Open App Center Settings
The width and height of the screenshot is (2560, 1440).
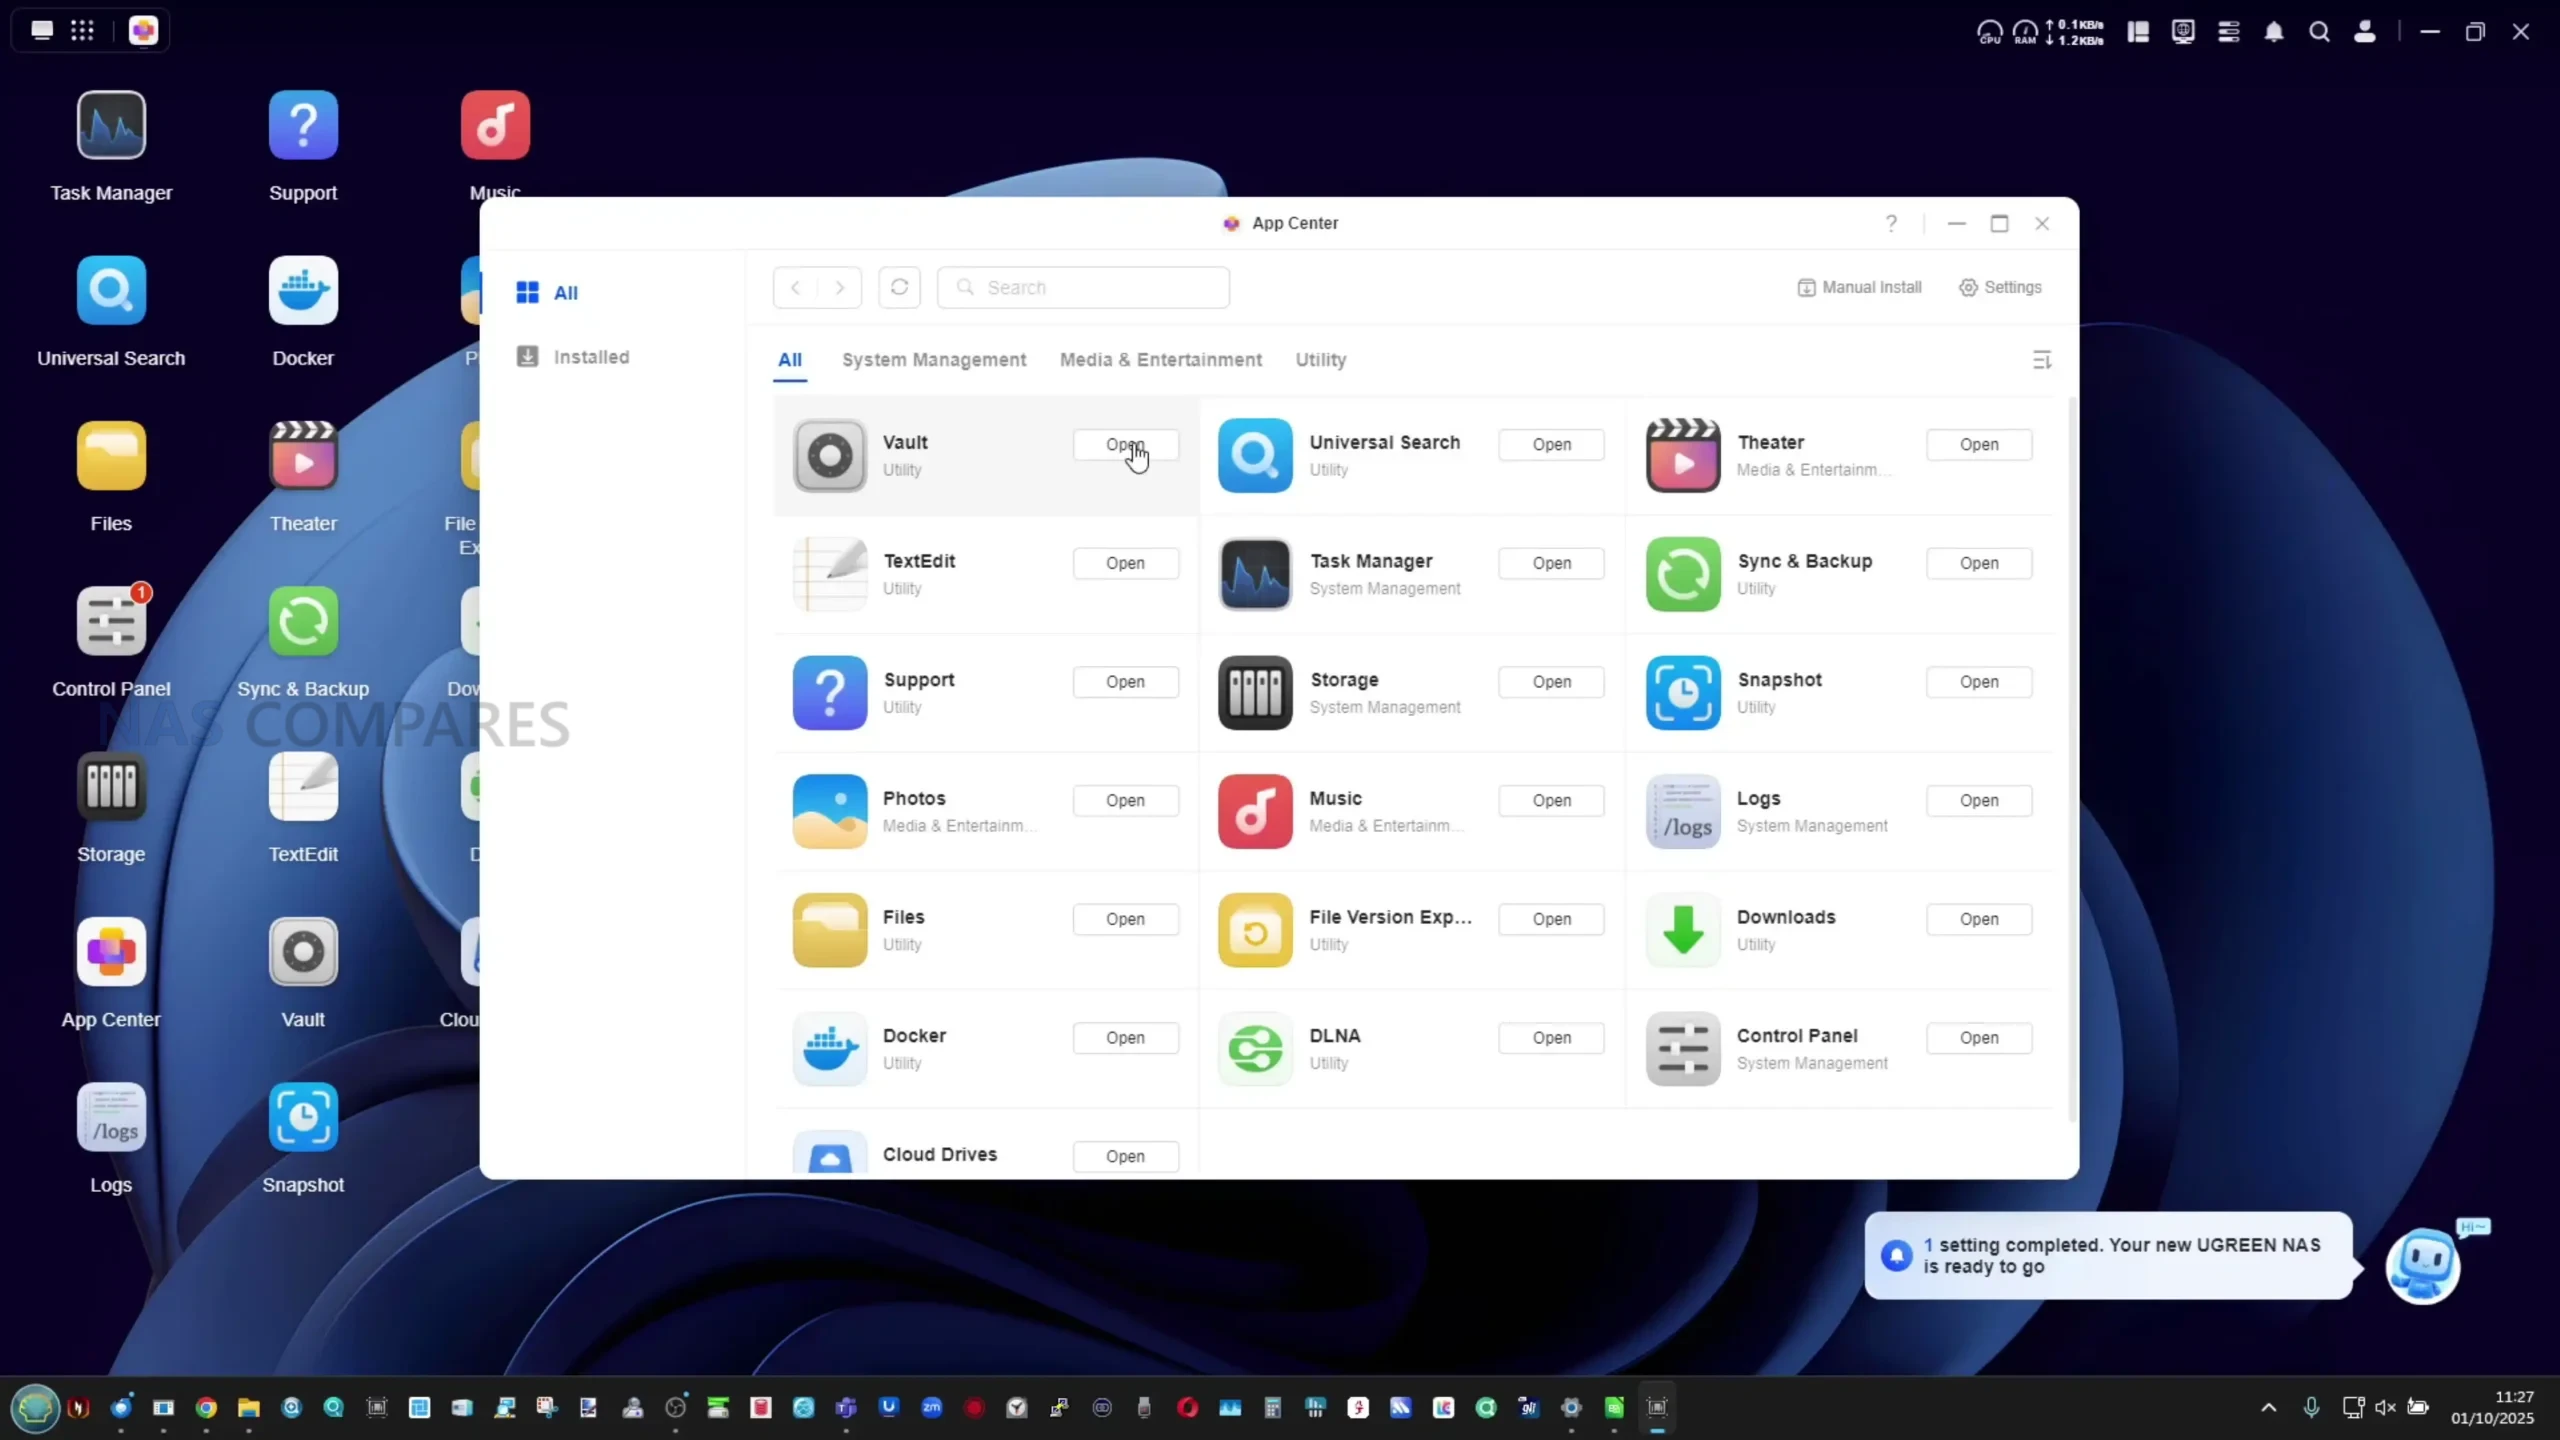tap(2000, 287)
